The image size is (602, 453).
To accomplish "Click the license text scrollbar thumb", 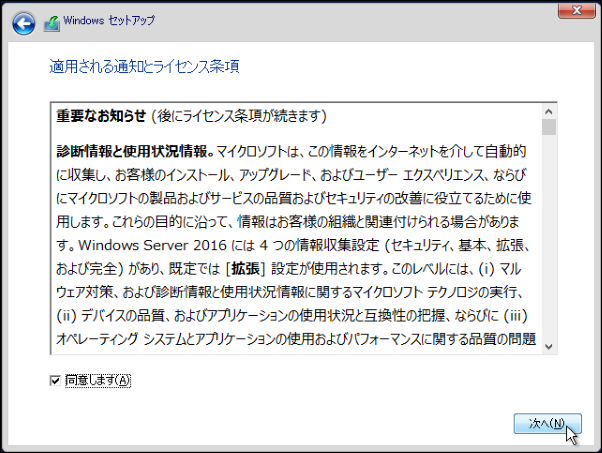I will point(549,127).
